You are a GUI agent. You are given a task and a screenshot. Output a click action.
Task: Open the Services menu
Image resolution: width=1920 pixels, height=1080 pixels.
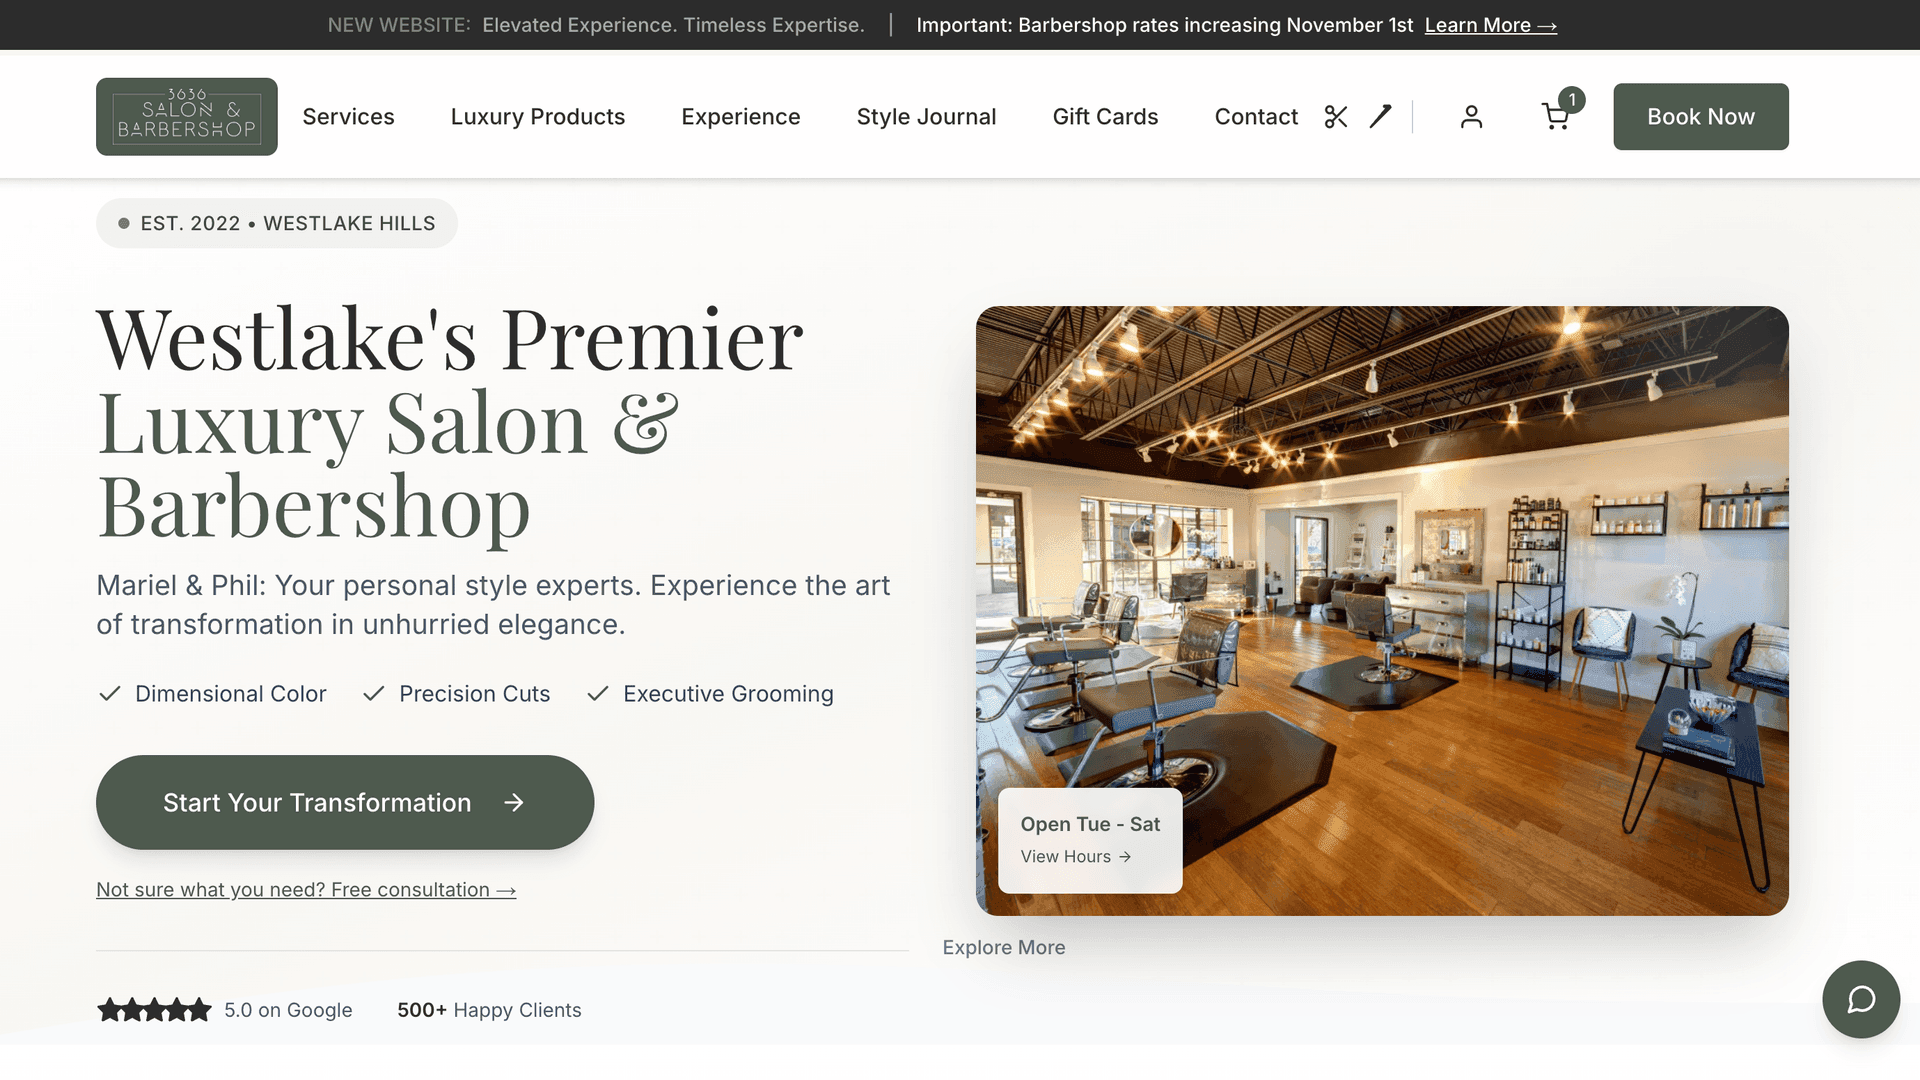point(348,117)
